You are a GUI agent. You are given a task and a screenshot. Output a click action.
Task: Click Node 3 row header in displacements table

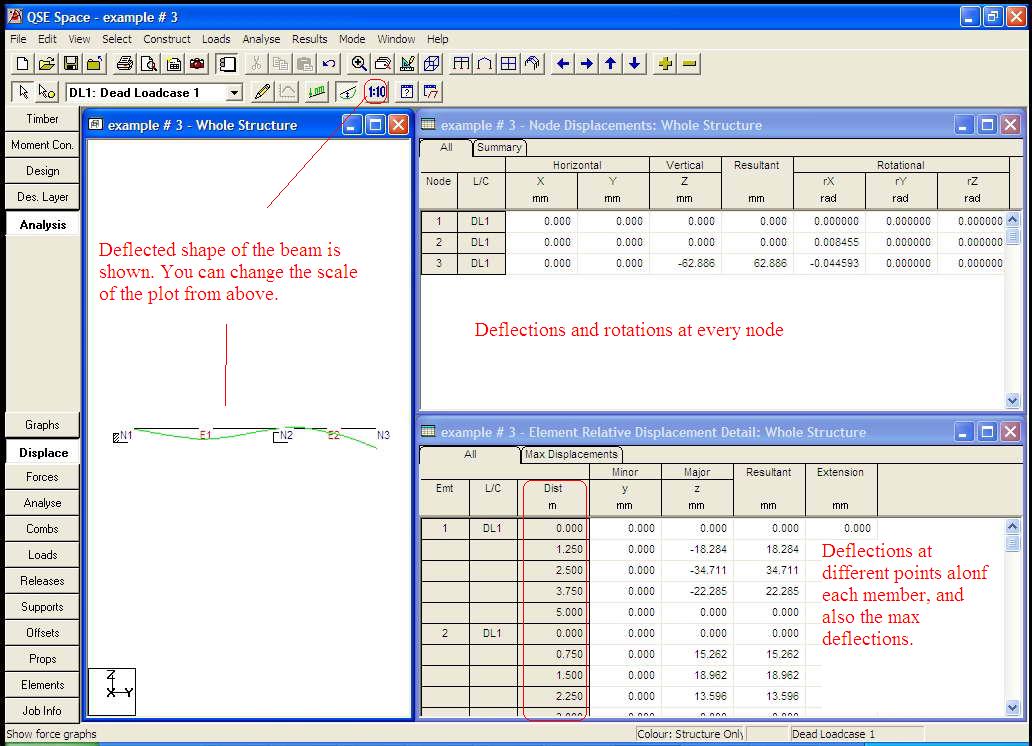[x=439, y=263]
